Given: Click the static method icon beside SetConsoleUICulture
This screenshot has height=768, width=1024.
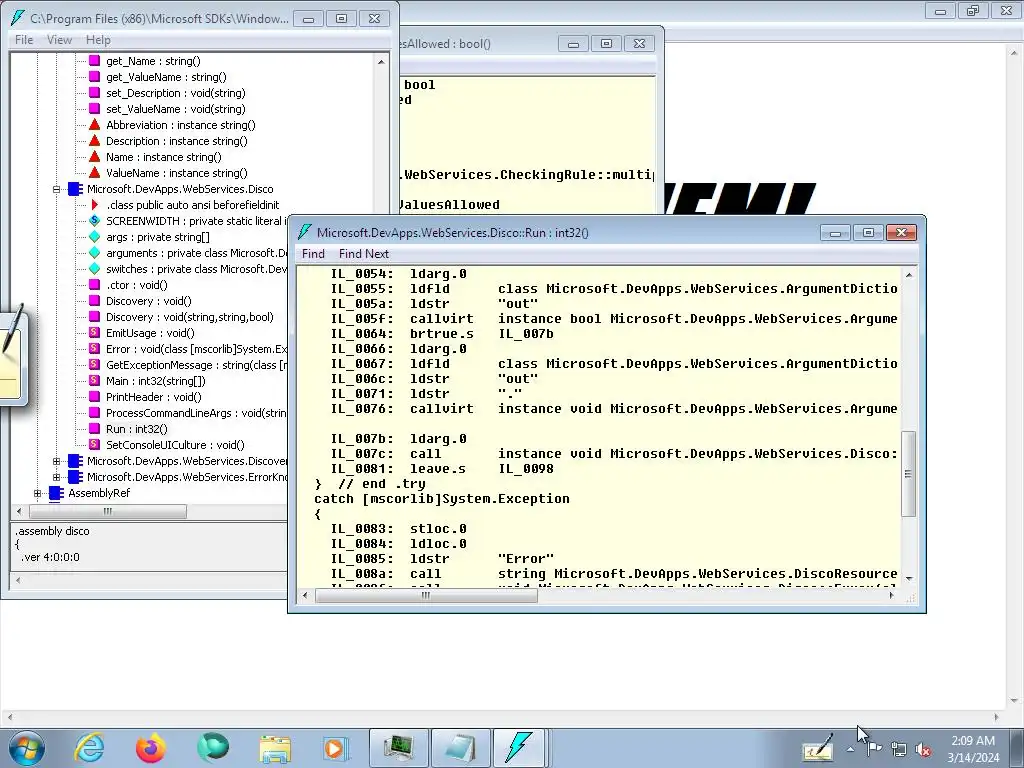Looking at the screenshot, I should tap(95, 445).
